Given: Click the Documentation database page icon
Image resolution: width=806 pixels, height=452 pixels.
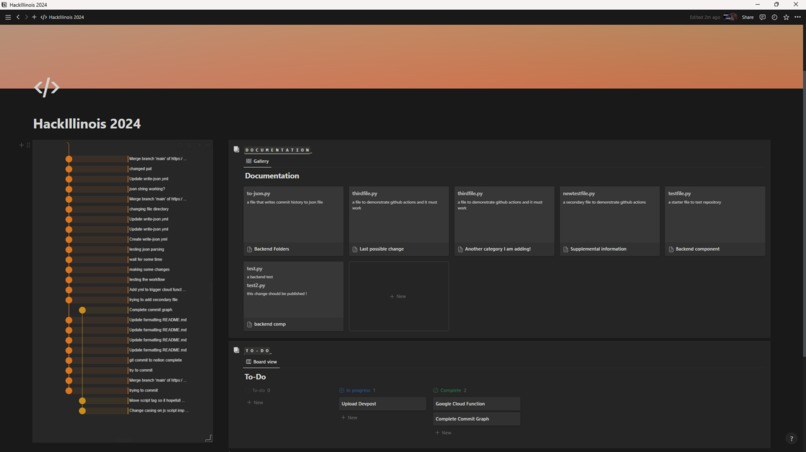Looking at the screenshot, I should tap(236, 149).
